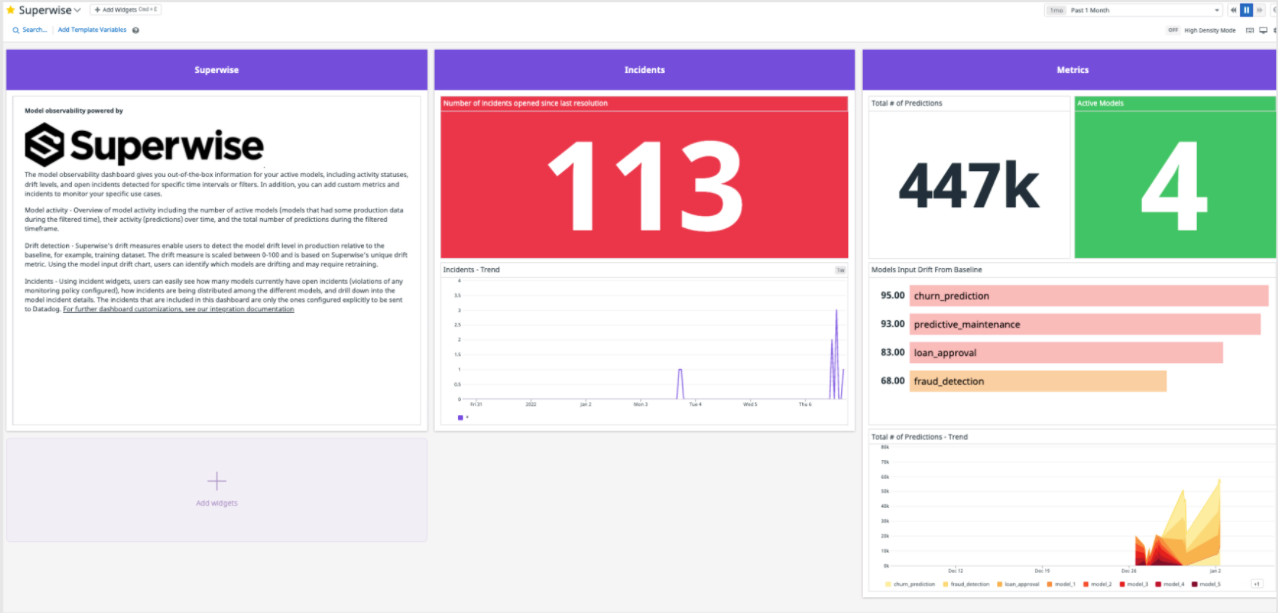Open the help icon beside Add Template Variables
Viewport: 1278px width, 613px height.
coord(136,30)
